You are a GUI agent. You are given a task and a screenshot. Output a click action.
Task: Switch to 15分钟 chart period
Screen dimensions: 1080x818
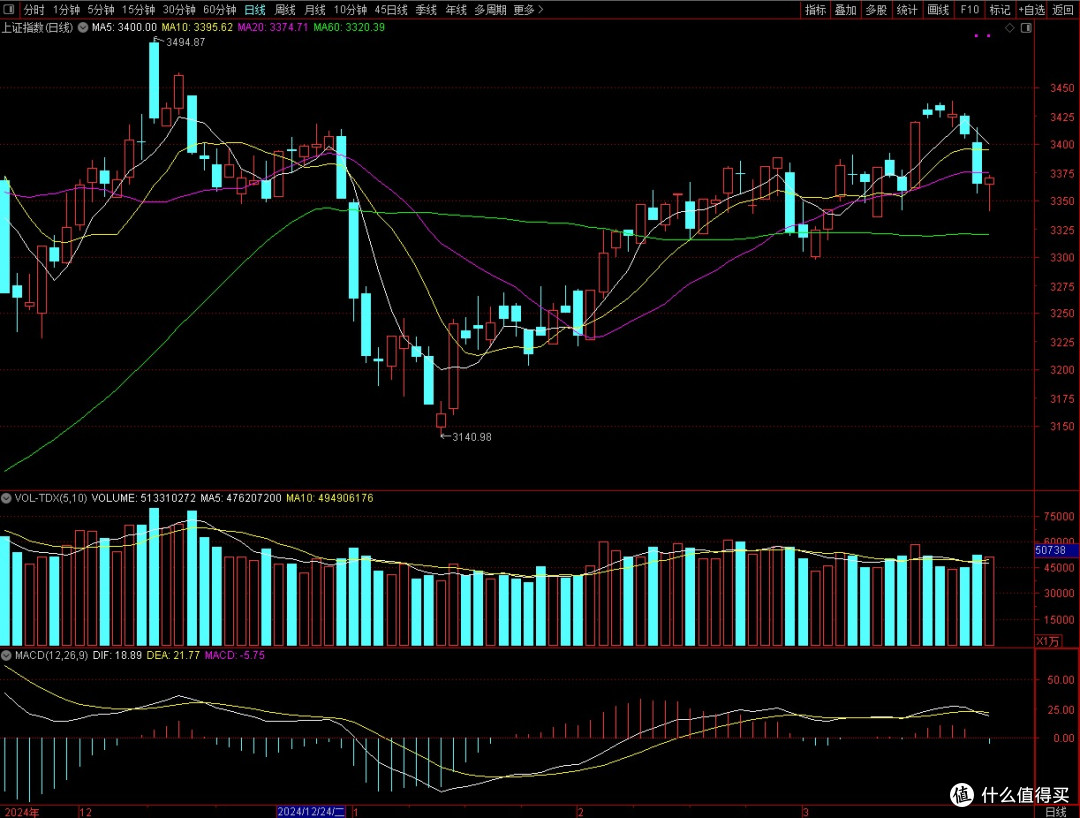click(138, 10)
